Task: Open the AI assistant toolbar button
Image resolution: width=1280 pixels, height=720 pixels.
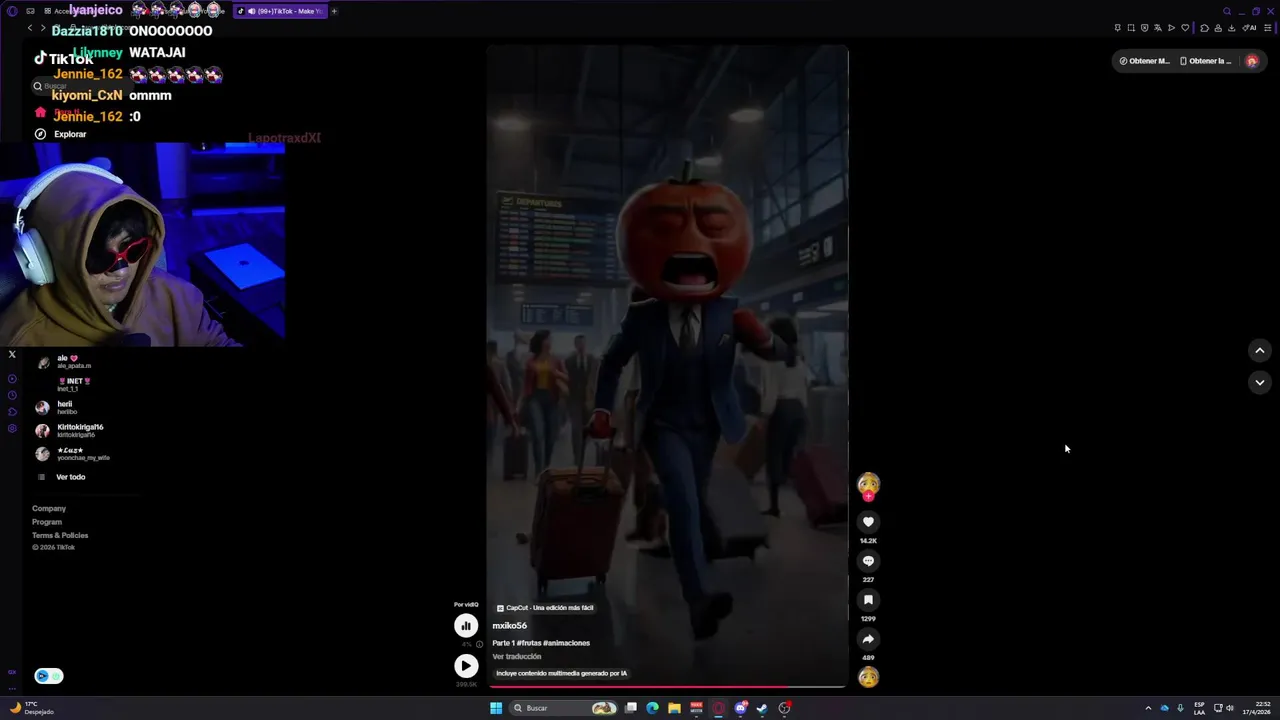Action: coord(1248,28)
